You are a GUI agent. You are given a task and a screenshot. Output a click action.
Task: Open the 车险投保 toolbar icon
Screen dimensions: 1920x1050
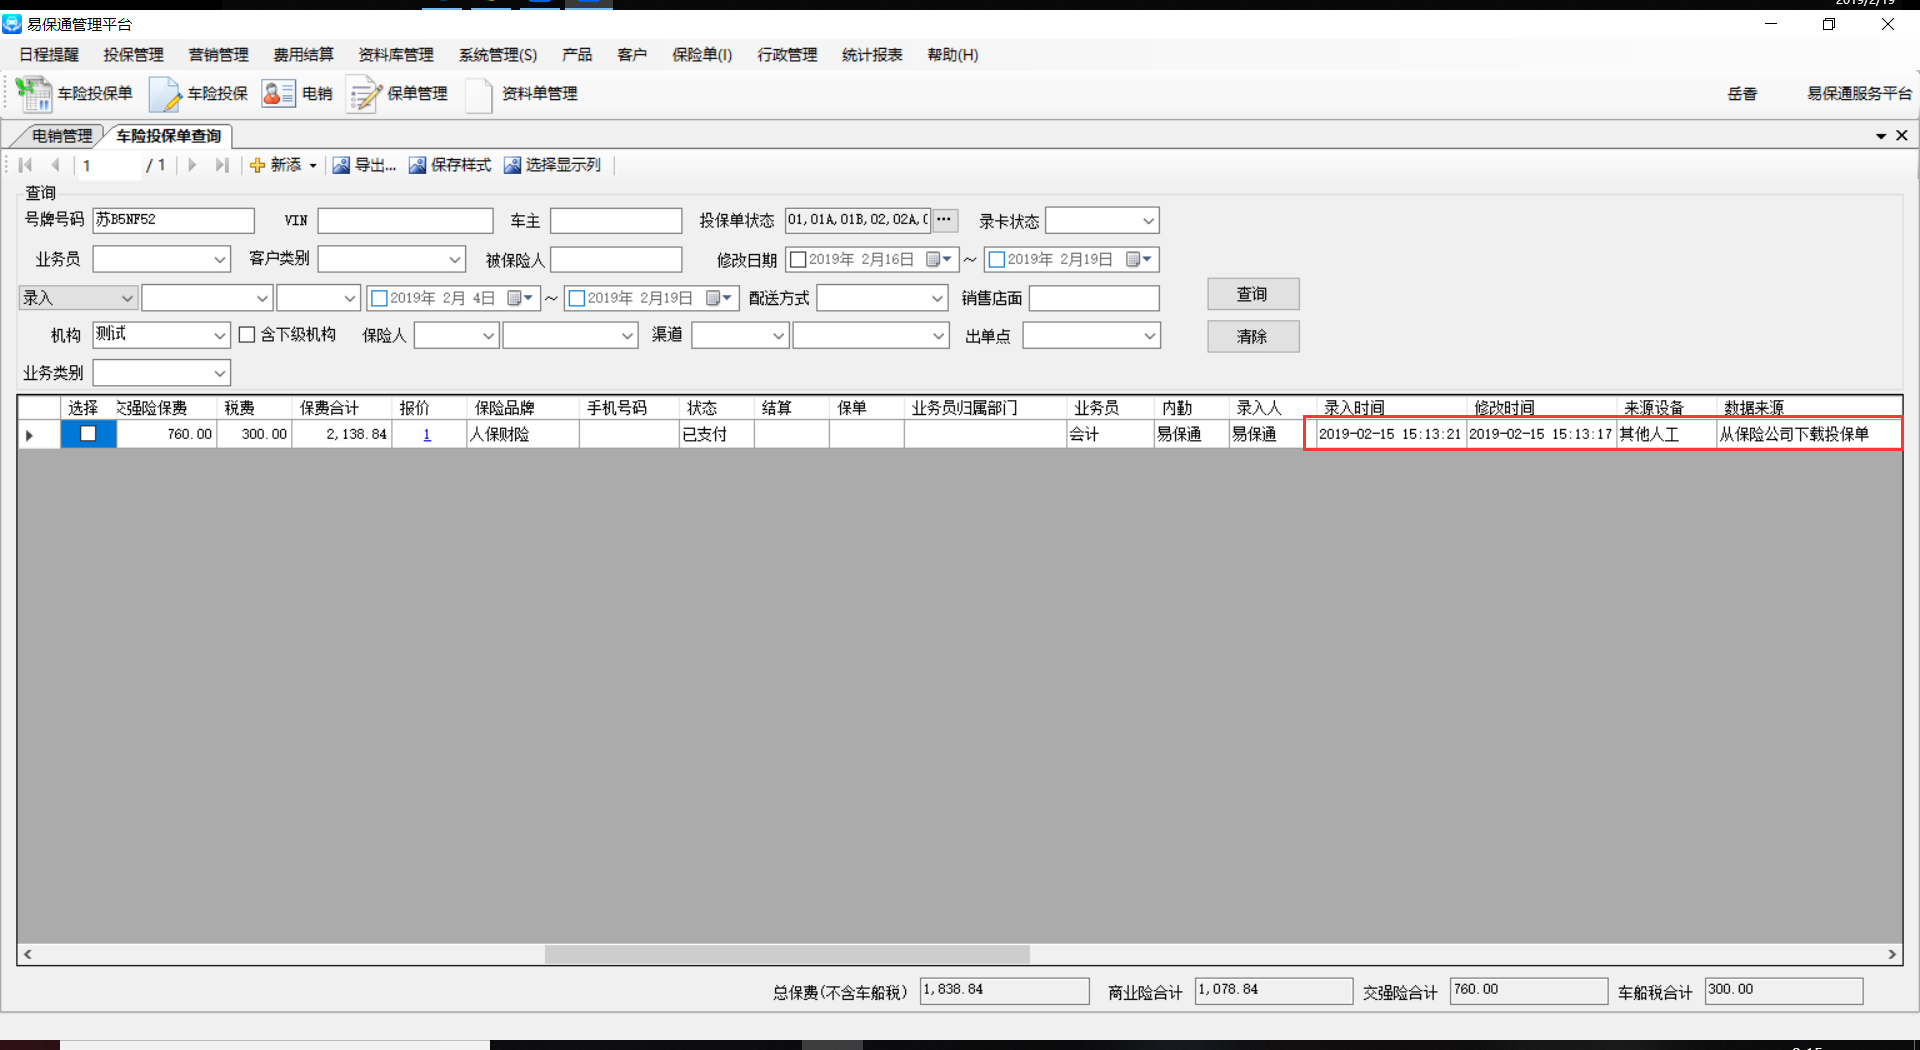[x=165, y=94]
